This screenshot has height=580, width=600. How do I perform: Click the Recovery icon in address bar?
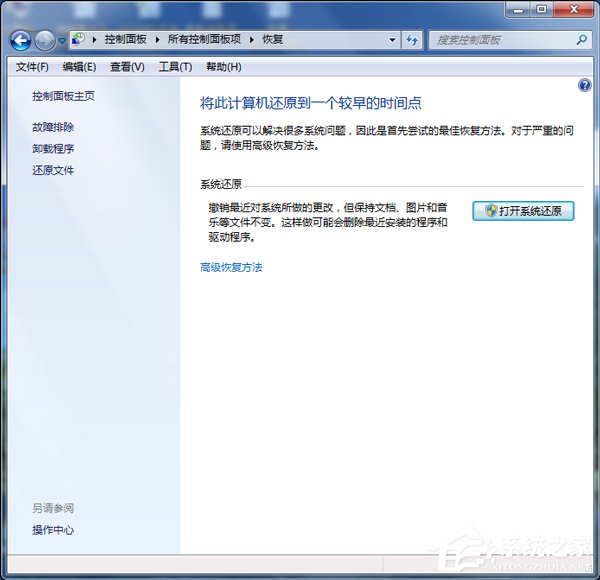coord(78,39)
